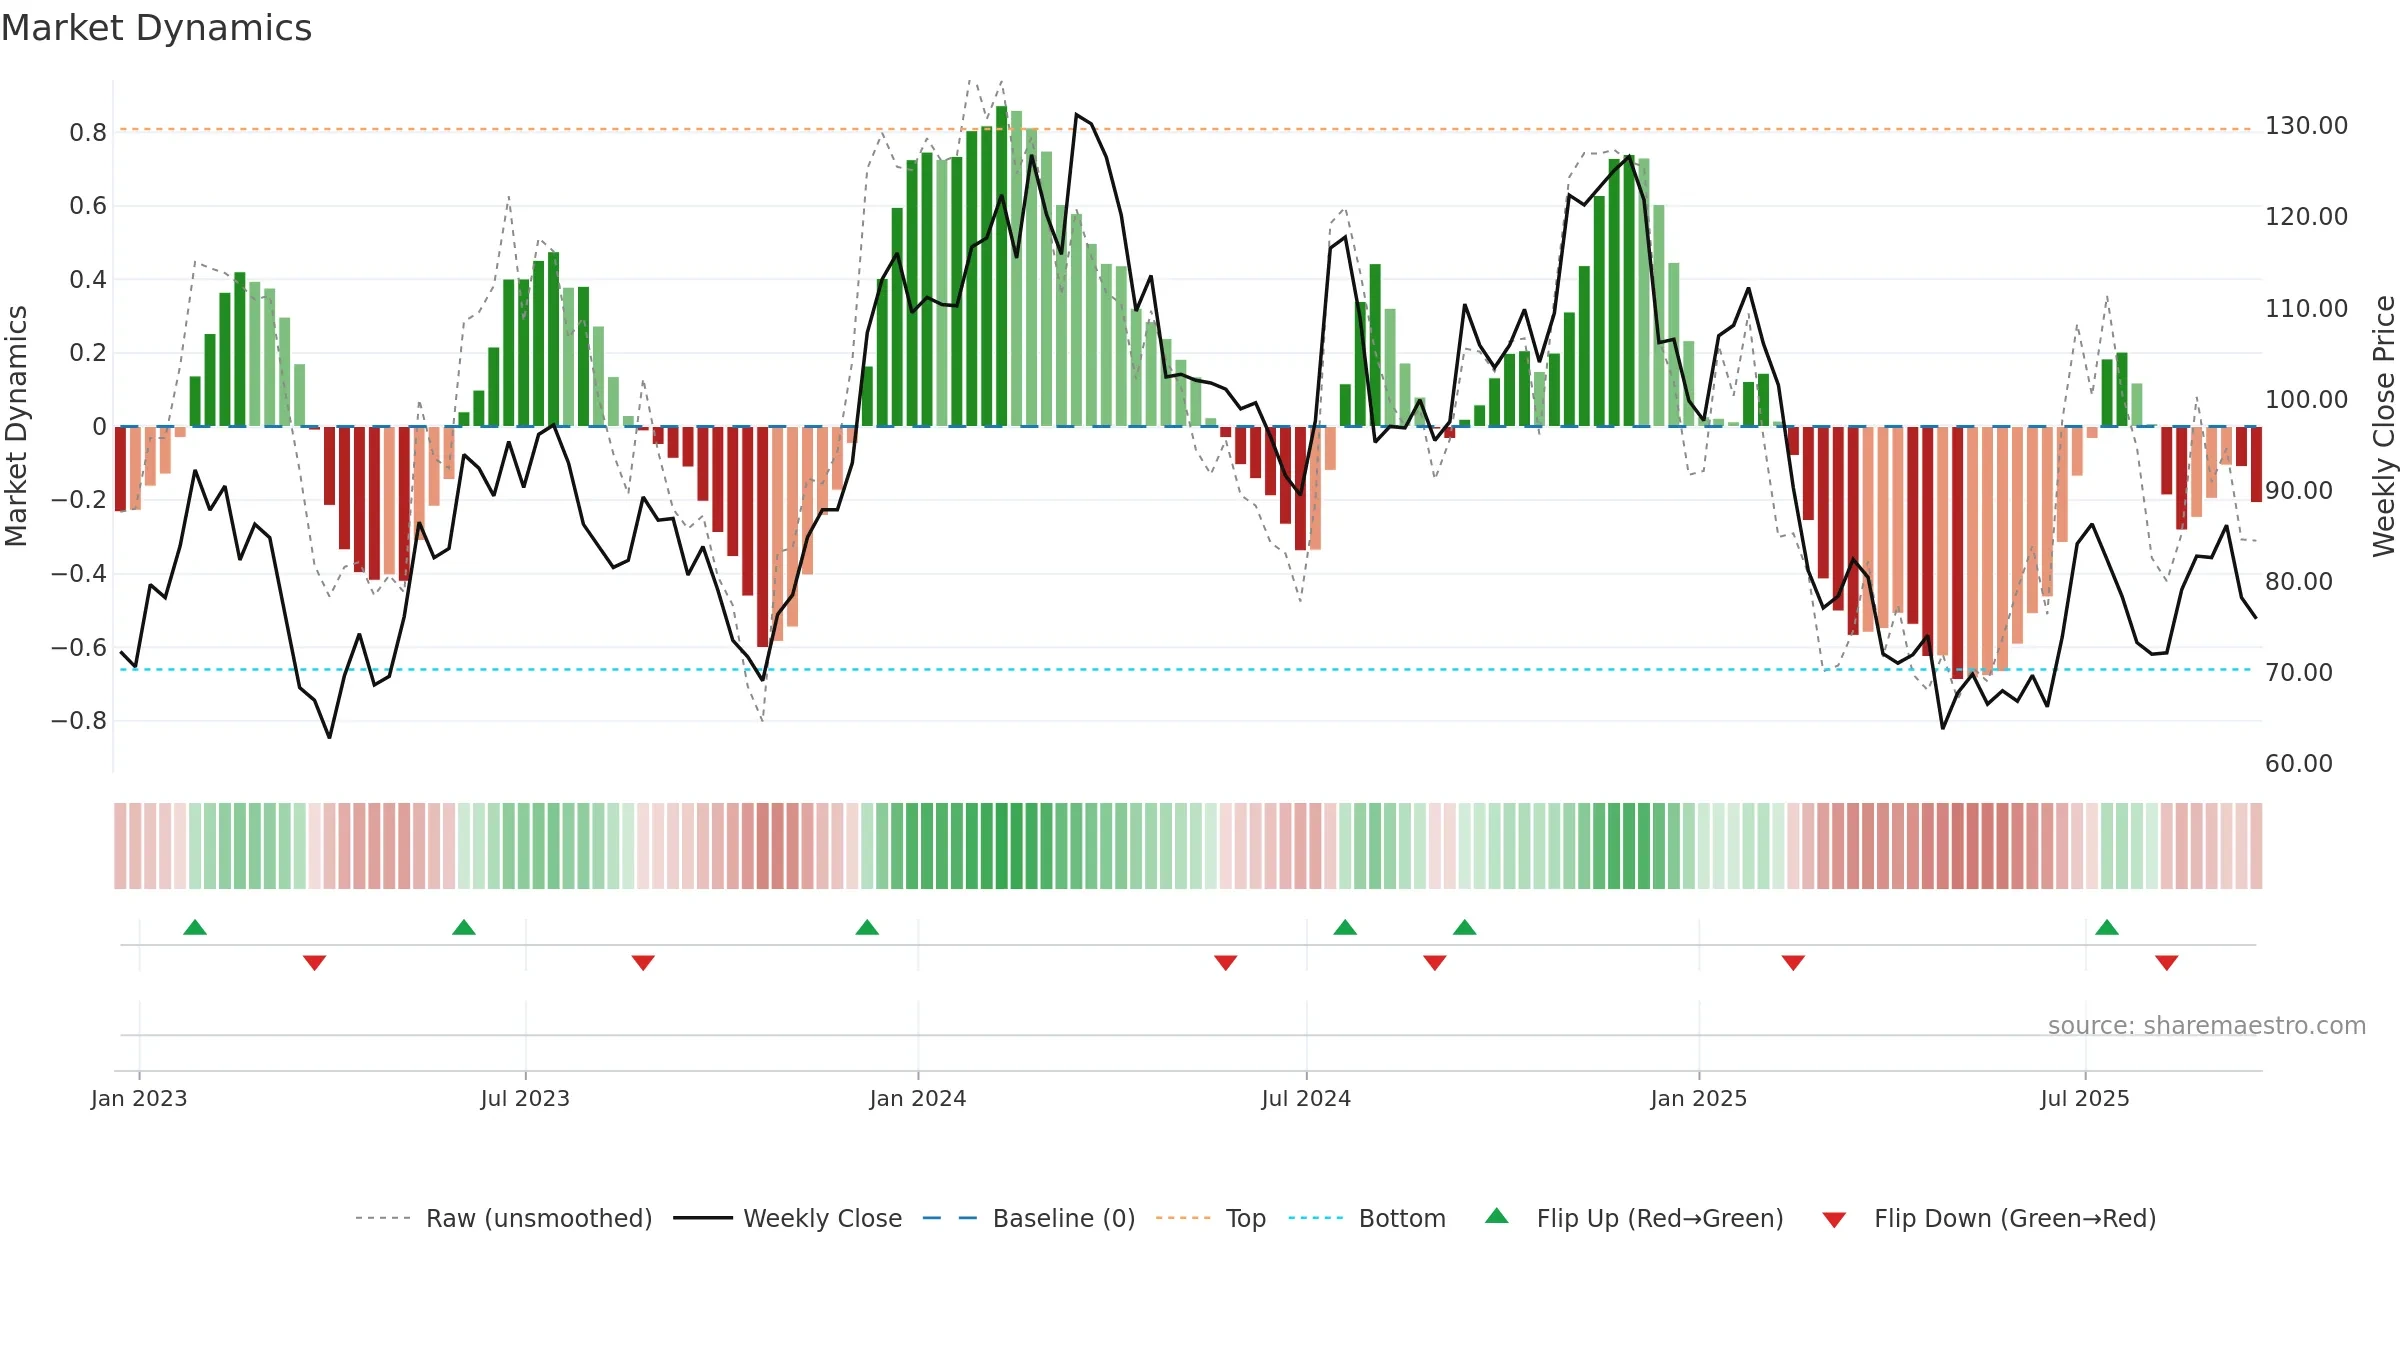Select the Flip Down marker from August 2025
Screen dimensions: 2400x1350
click(2167, 963)
